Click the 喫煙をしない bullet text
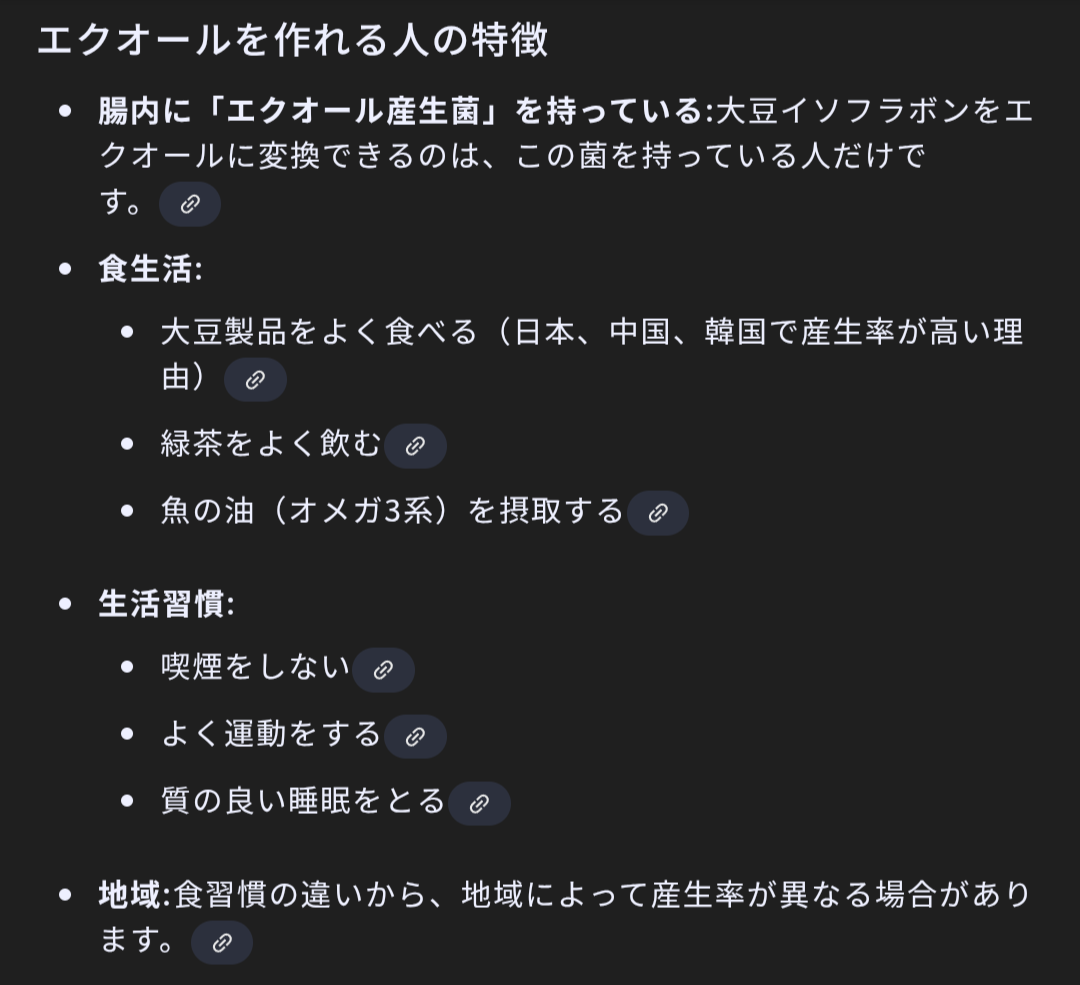This screenshot has height=985, width=1080. coord(255,668)
